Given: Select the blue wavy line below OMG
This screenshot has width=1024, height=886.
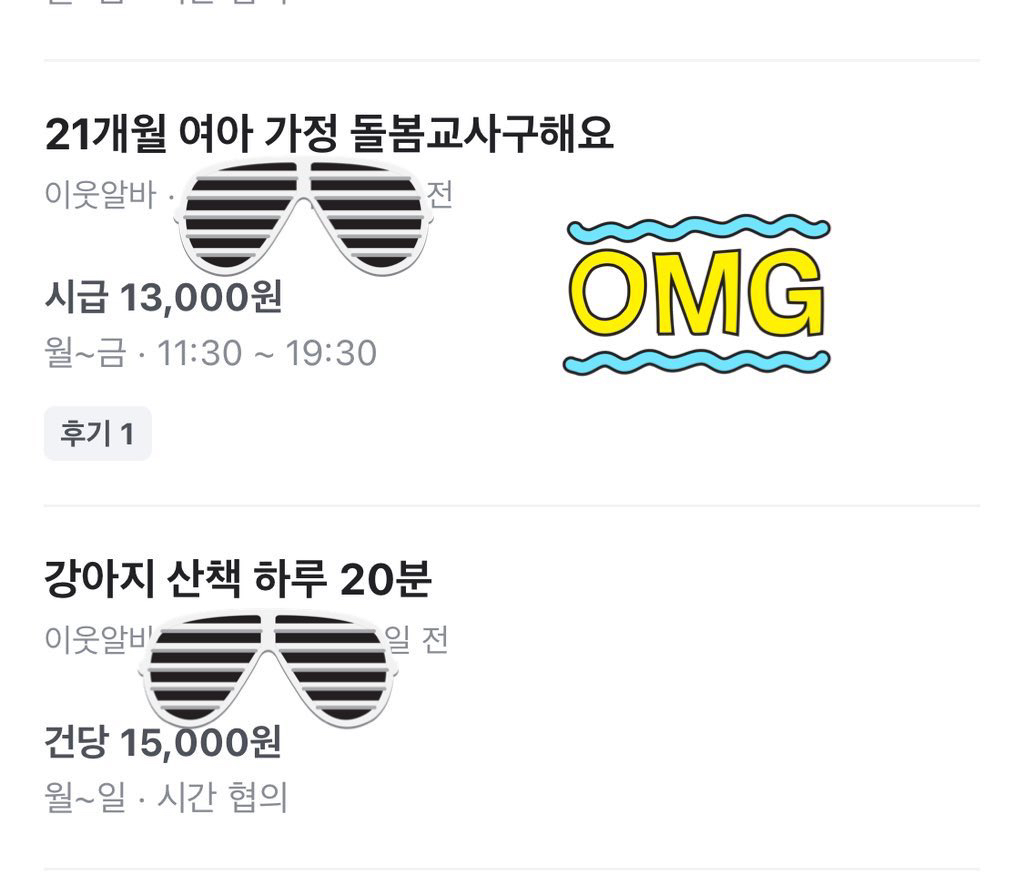Looking at the screenshot, I should pyautogui.click(x=696, y=361).
